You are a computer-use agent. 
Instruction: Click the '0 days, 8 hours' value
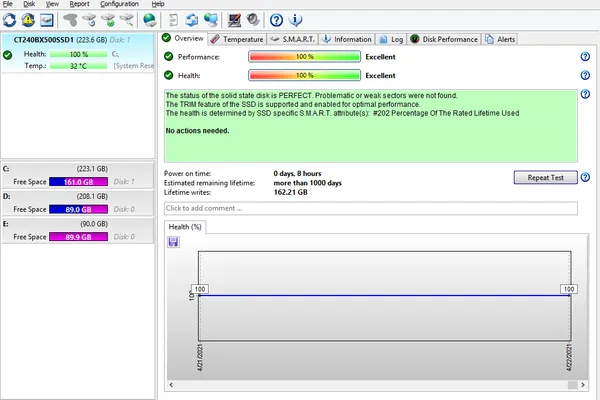297,173
